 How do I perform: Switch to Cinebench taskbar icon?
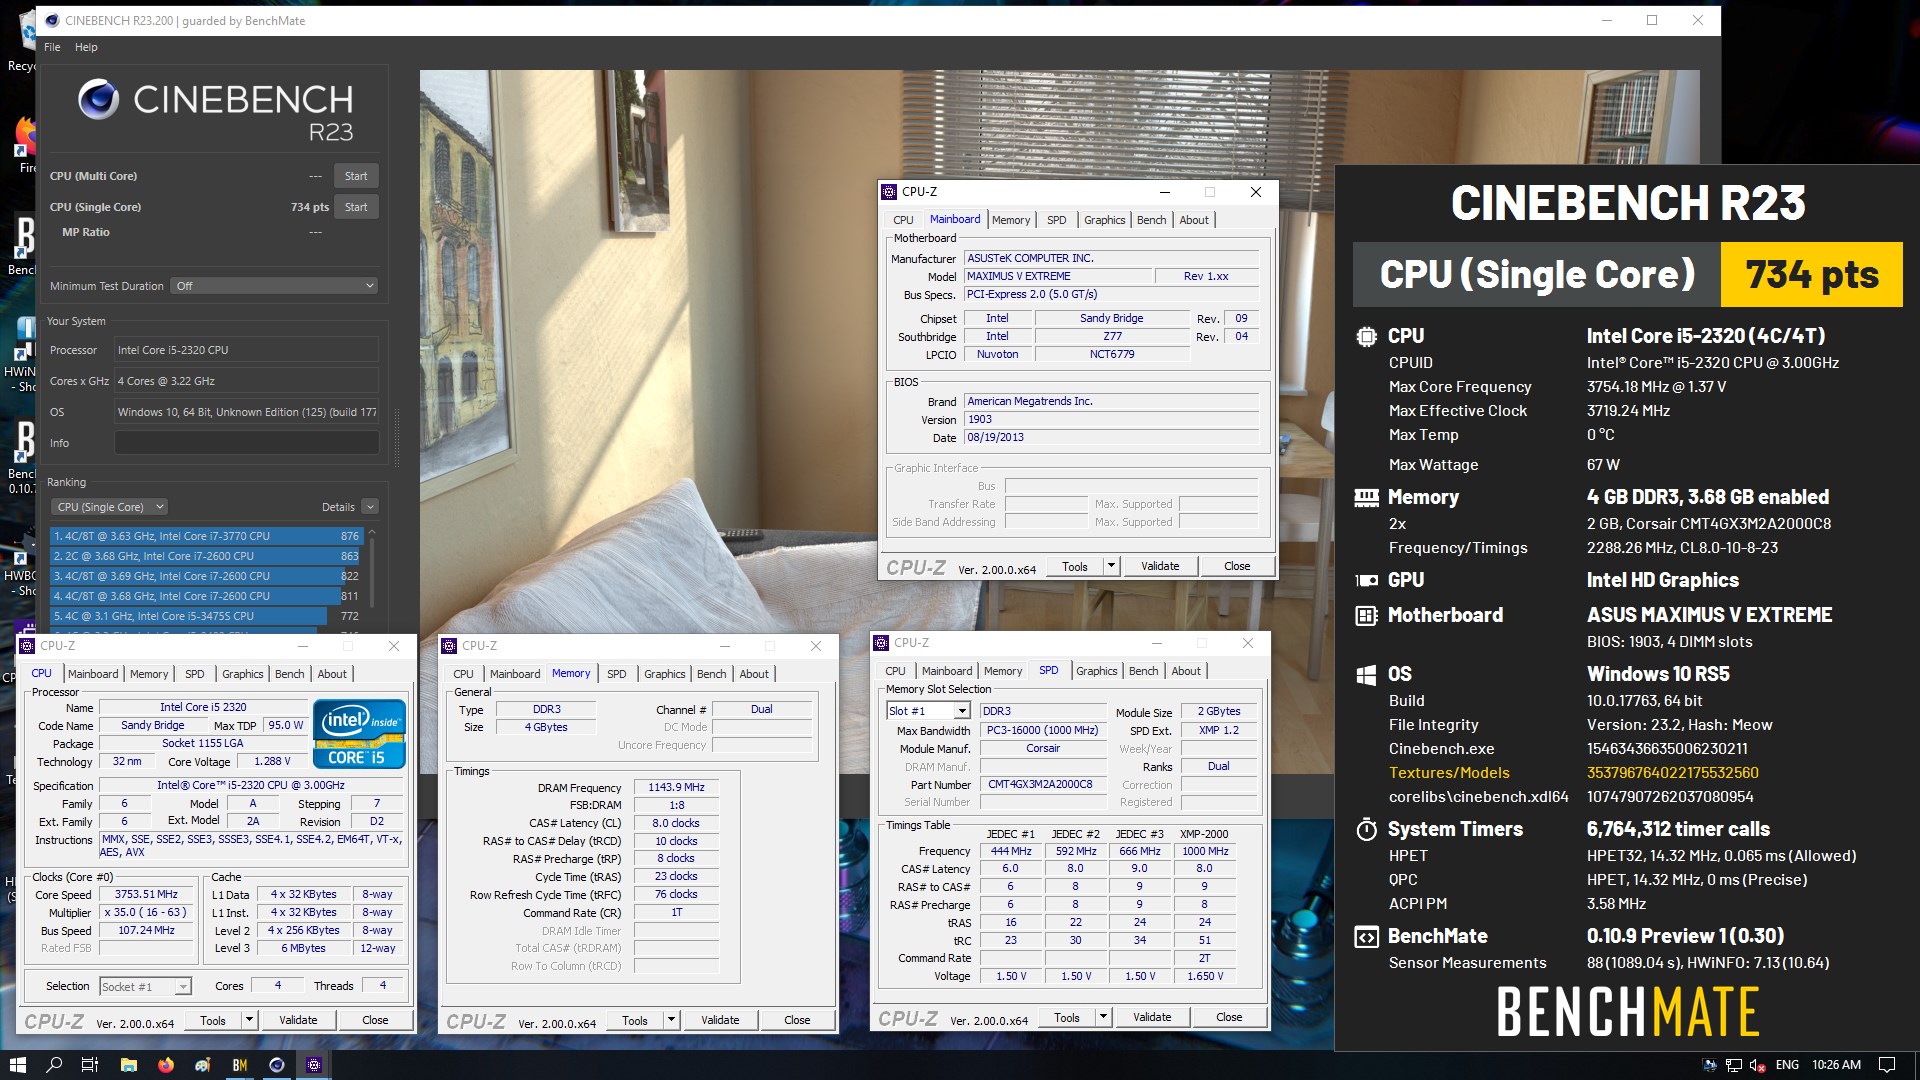pyautogui.click(x=277, y=1065)
